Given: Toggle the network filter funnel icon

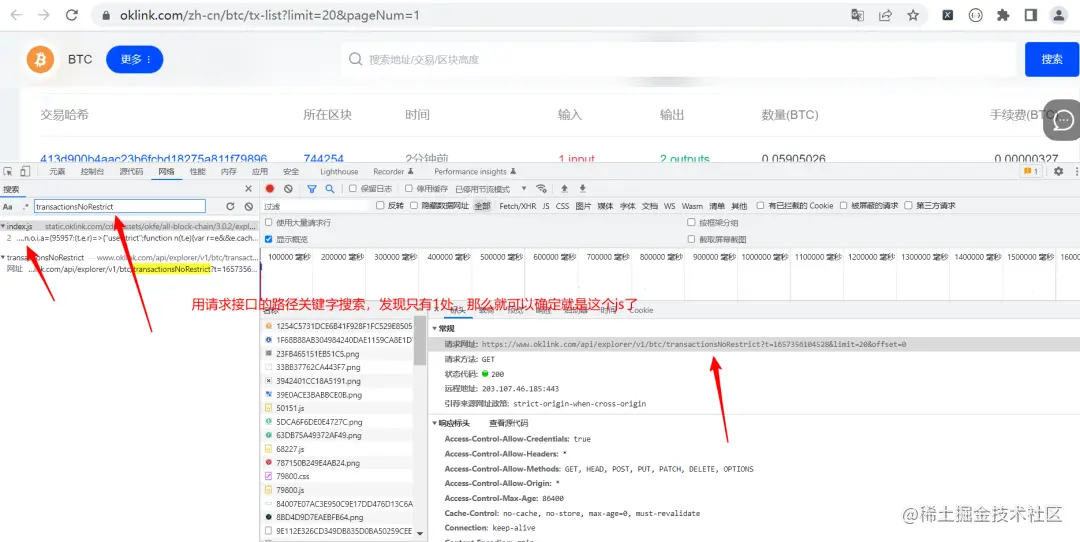Looking at the screenshot, I should tap(311, 189).
